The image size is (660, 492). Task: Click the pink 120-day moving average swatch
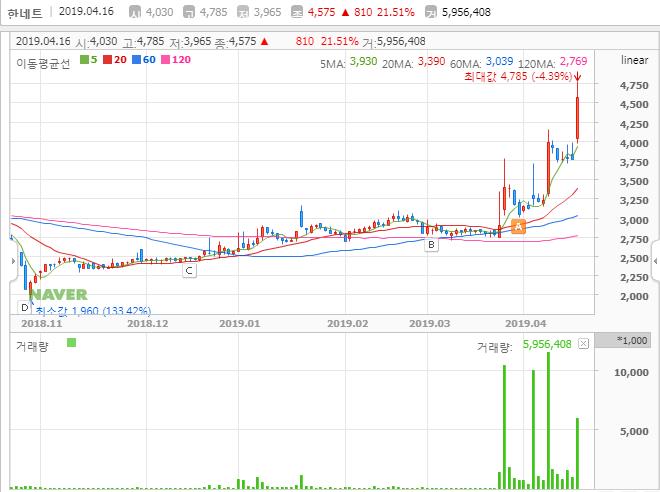[x=165, y=60]
